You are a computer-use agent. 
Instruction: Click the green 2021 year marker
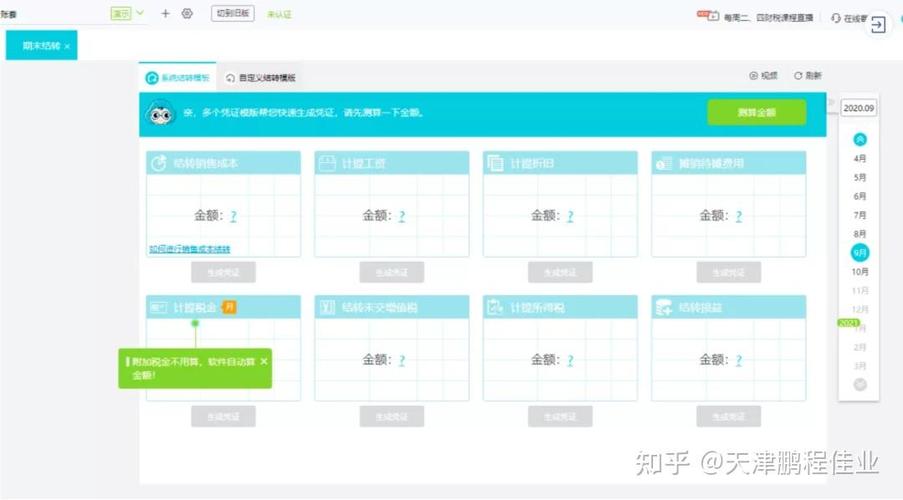pyautogui.click(x=848, y=323)
